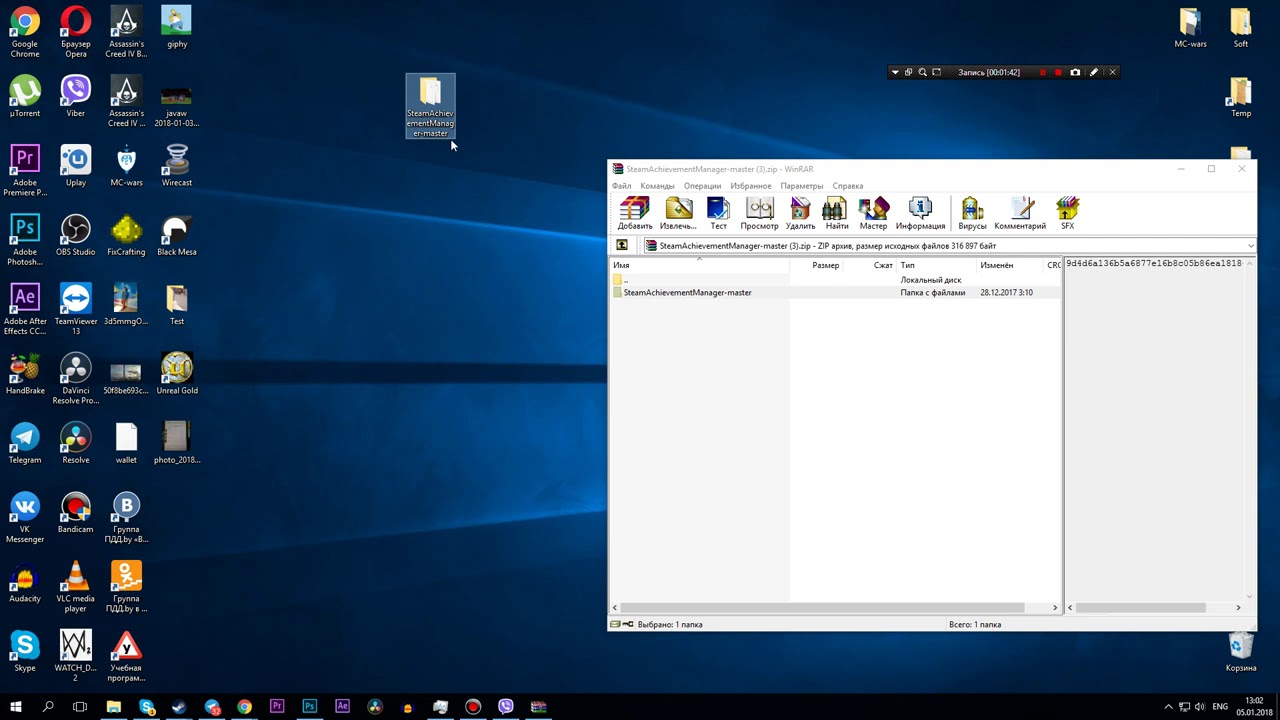The image size is (1280, 720).
Task: Sort file list by Изменён column
Action: 1010,265
